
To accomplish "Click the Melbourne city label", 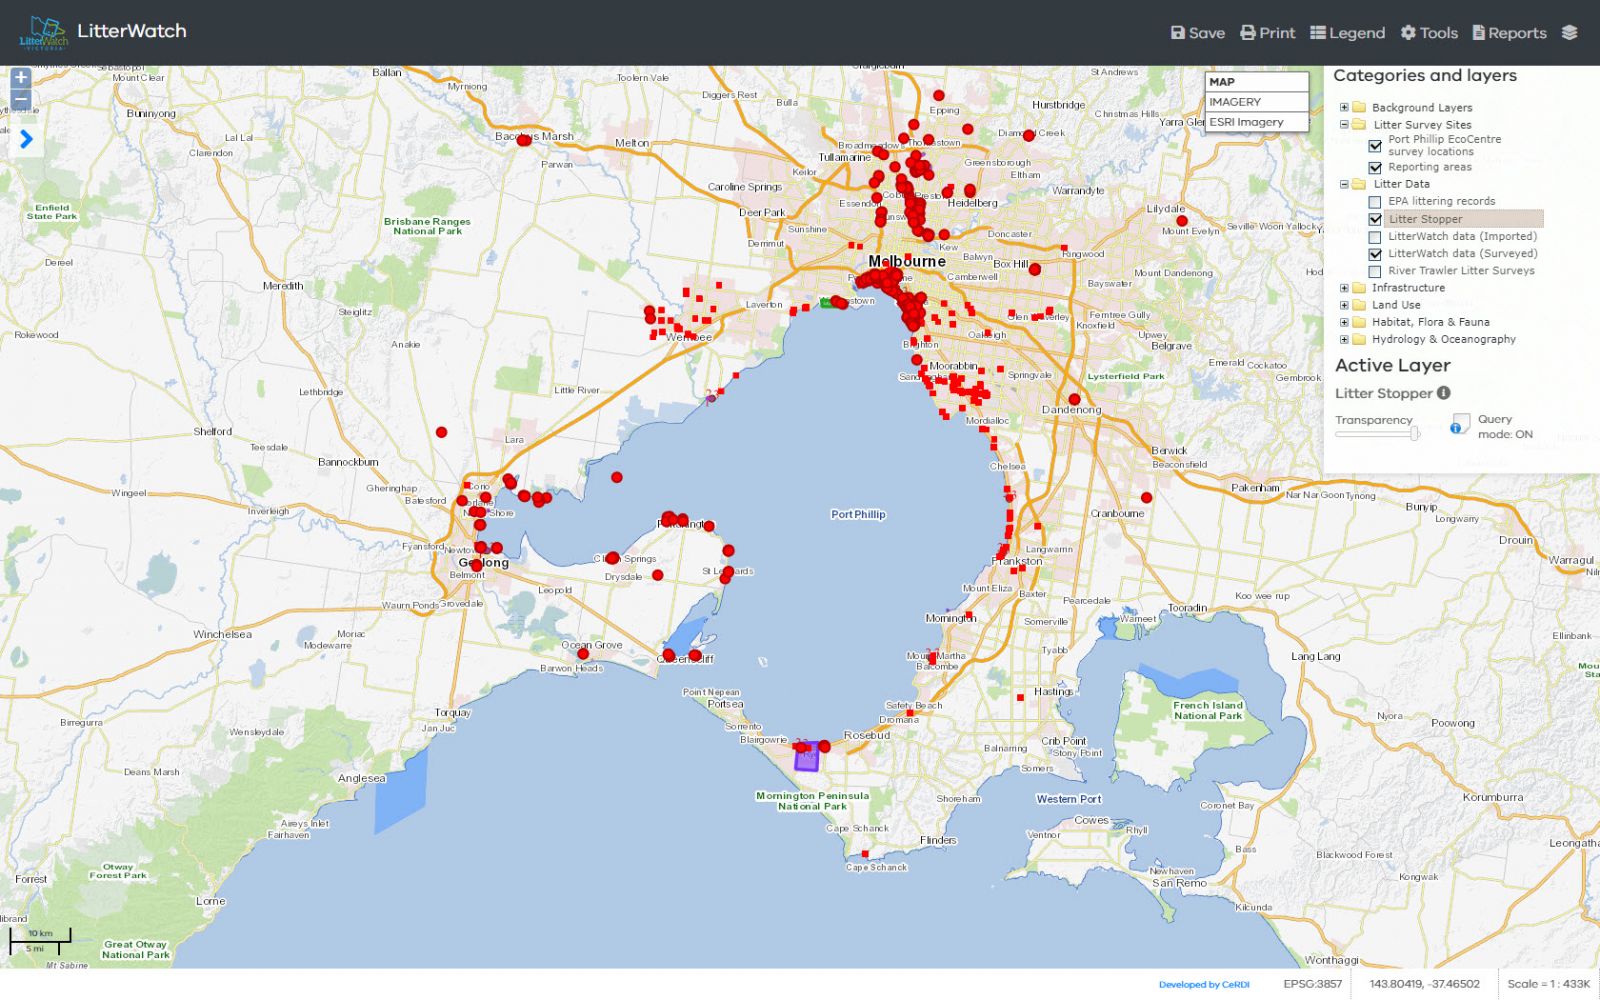I will click(907, 261).
